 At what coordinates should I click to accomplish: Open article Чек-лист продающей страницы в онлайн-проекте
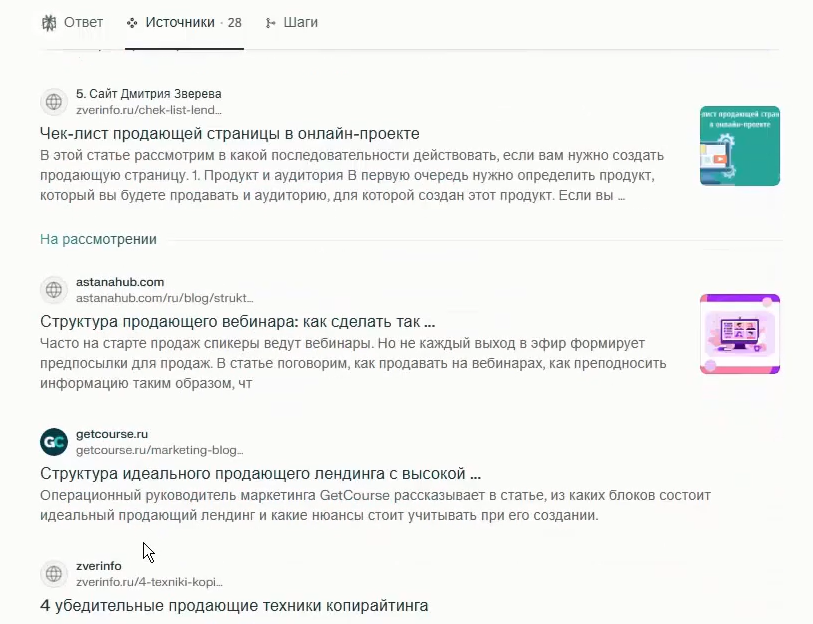[230, 133]
